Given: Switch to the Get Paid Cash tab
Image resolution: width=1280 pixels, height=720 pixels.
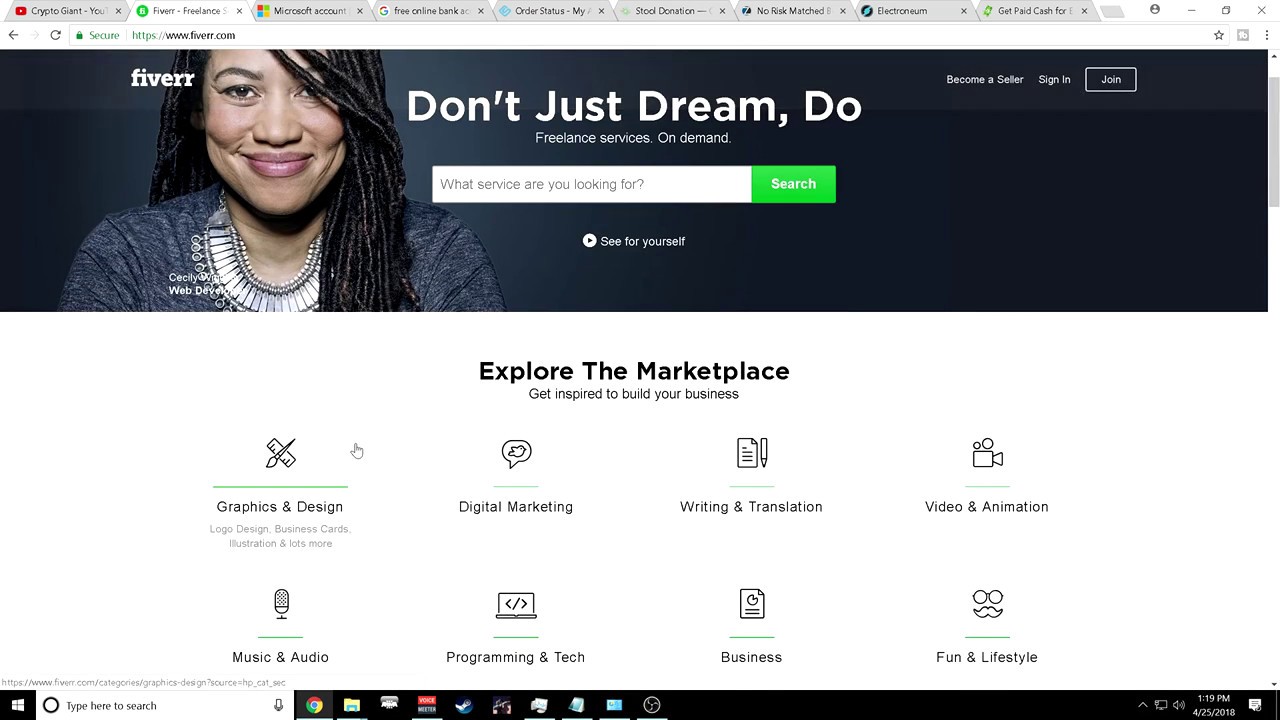Looking at the screenshot, I should (1034, 11).
